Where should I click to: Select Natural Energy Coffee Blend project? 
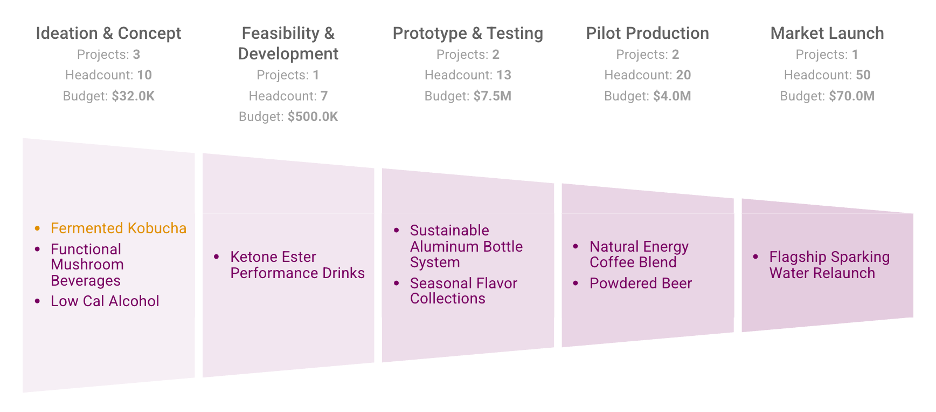[639, 254]
